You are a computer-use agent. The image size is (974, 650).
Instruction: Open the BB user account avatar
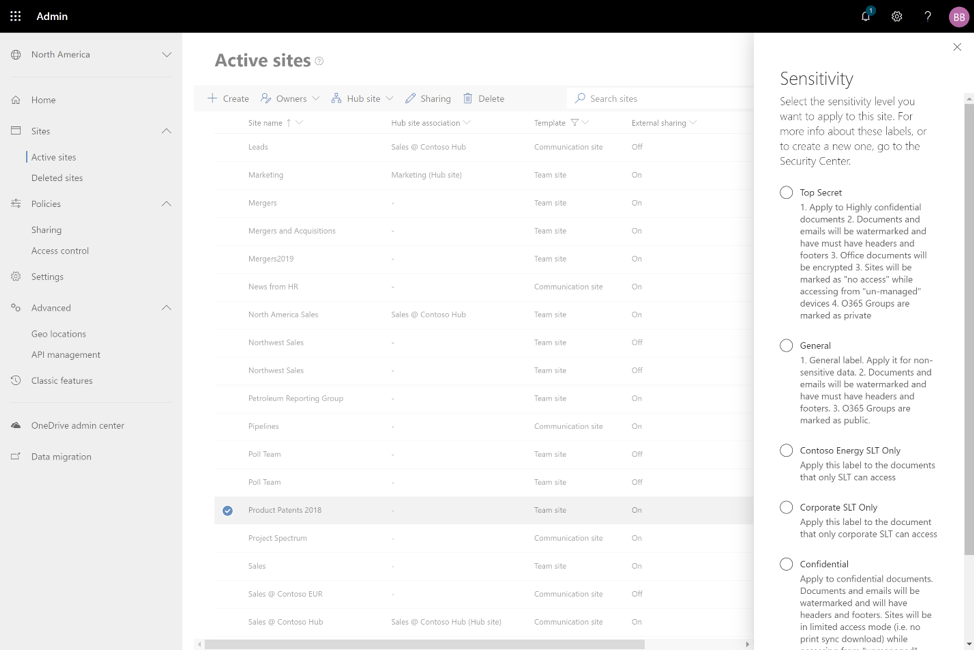coord(958,16)
